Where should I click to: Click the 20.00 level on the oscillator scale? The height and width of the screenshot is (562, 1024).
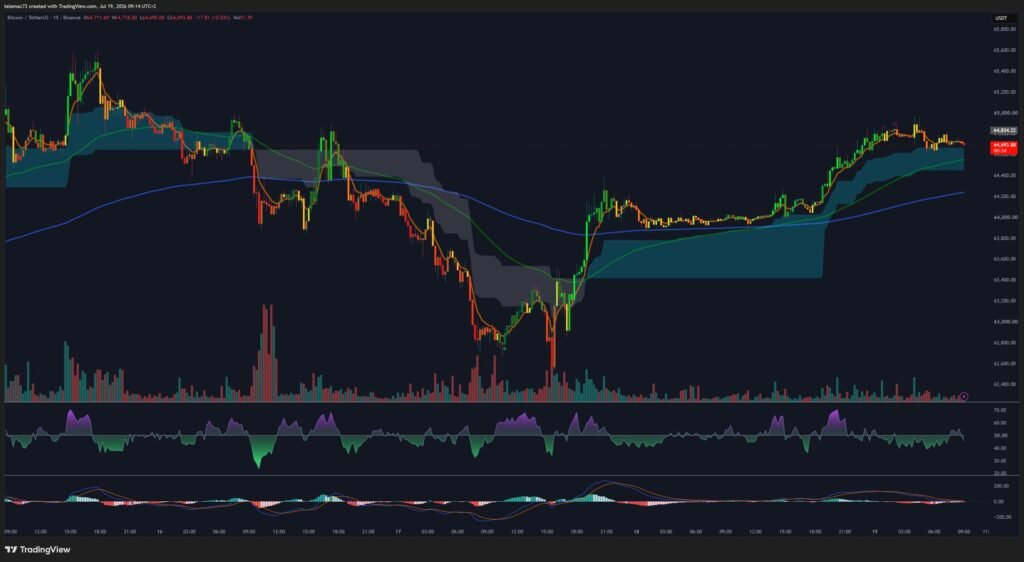pos(1002,473)
